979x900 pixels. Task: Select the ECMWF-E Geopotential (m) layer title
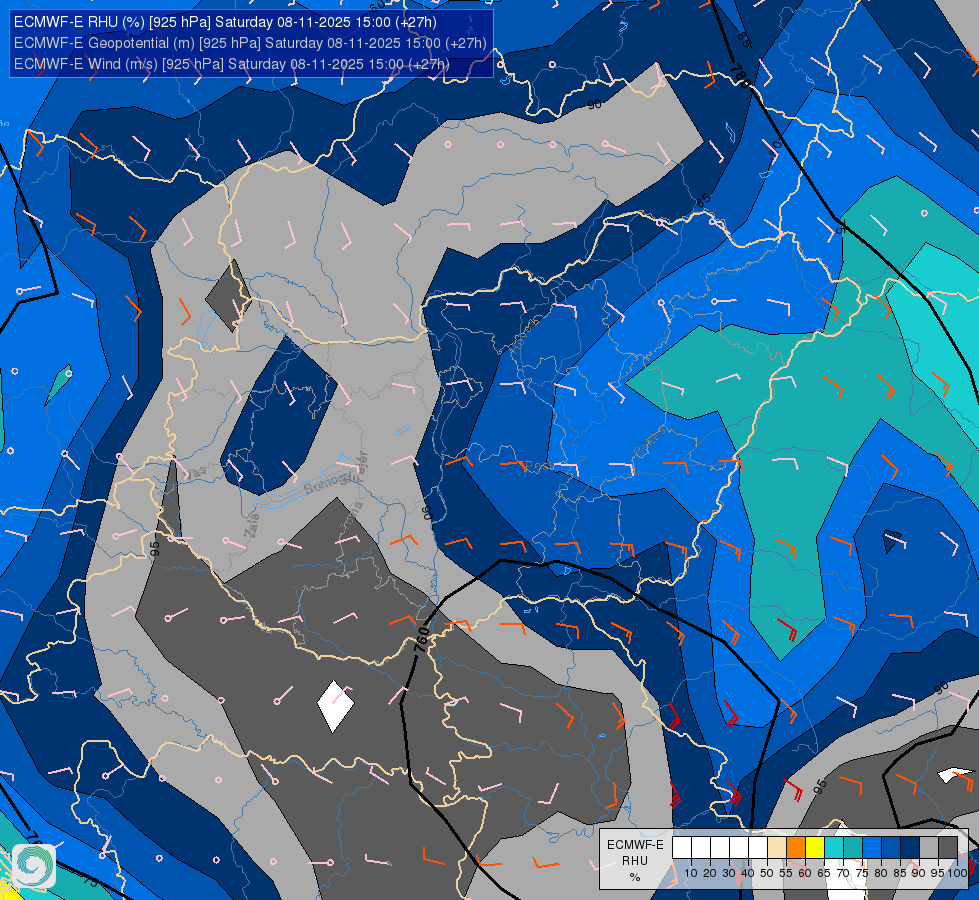tap(250, 43)
